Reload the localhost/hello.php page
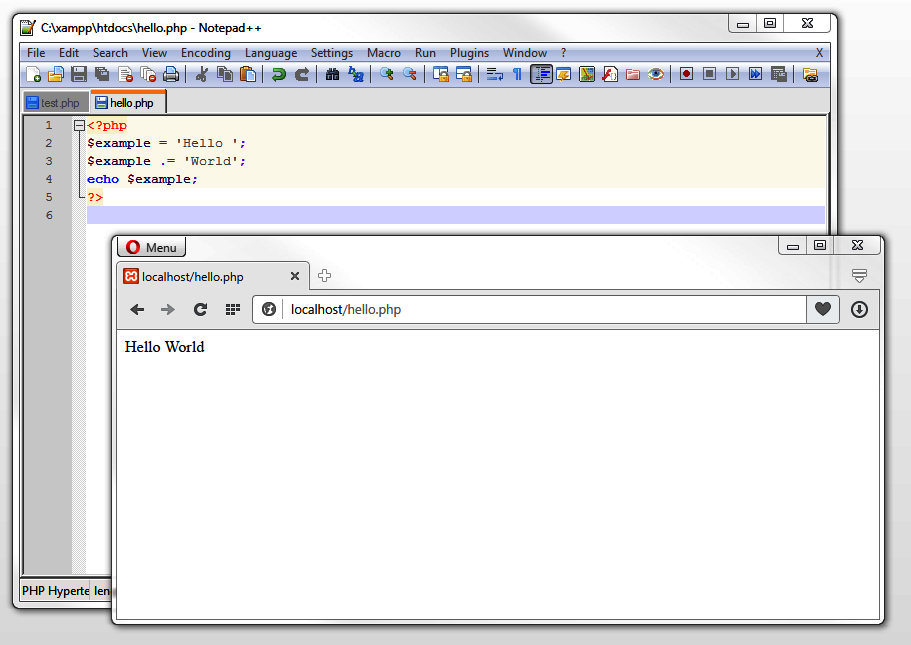The width and height of the screenshot is (911, 645). tap(200, 309)
